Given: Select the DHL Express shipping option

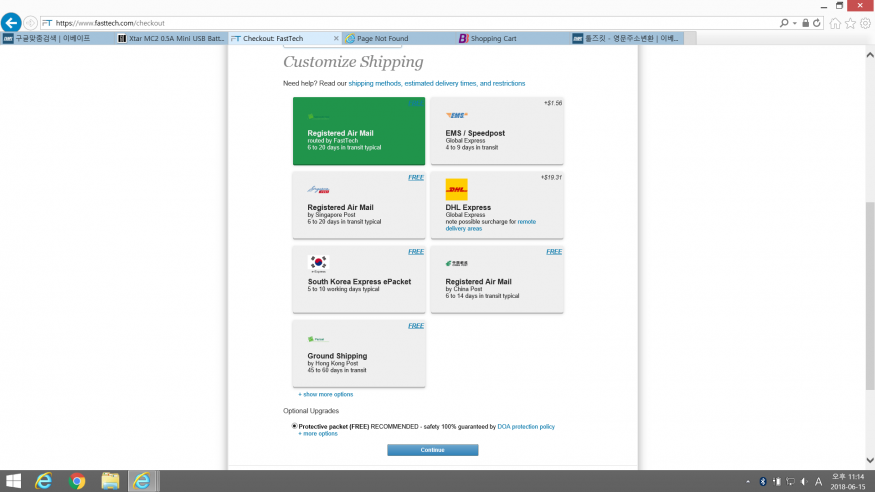Looking at the screenshot, I should pos(497,205).
